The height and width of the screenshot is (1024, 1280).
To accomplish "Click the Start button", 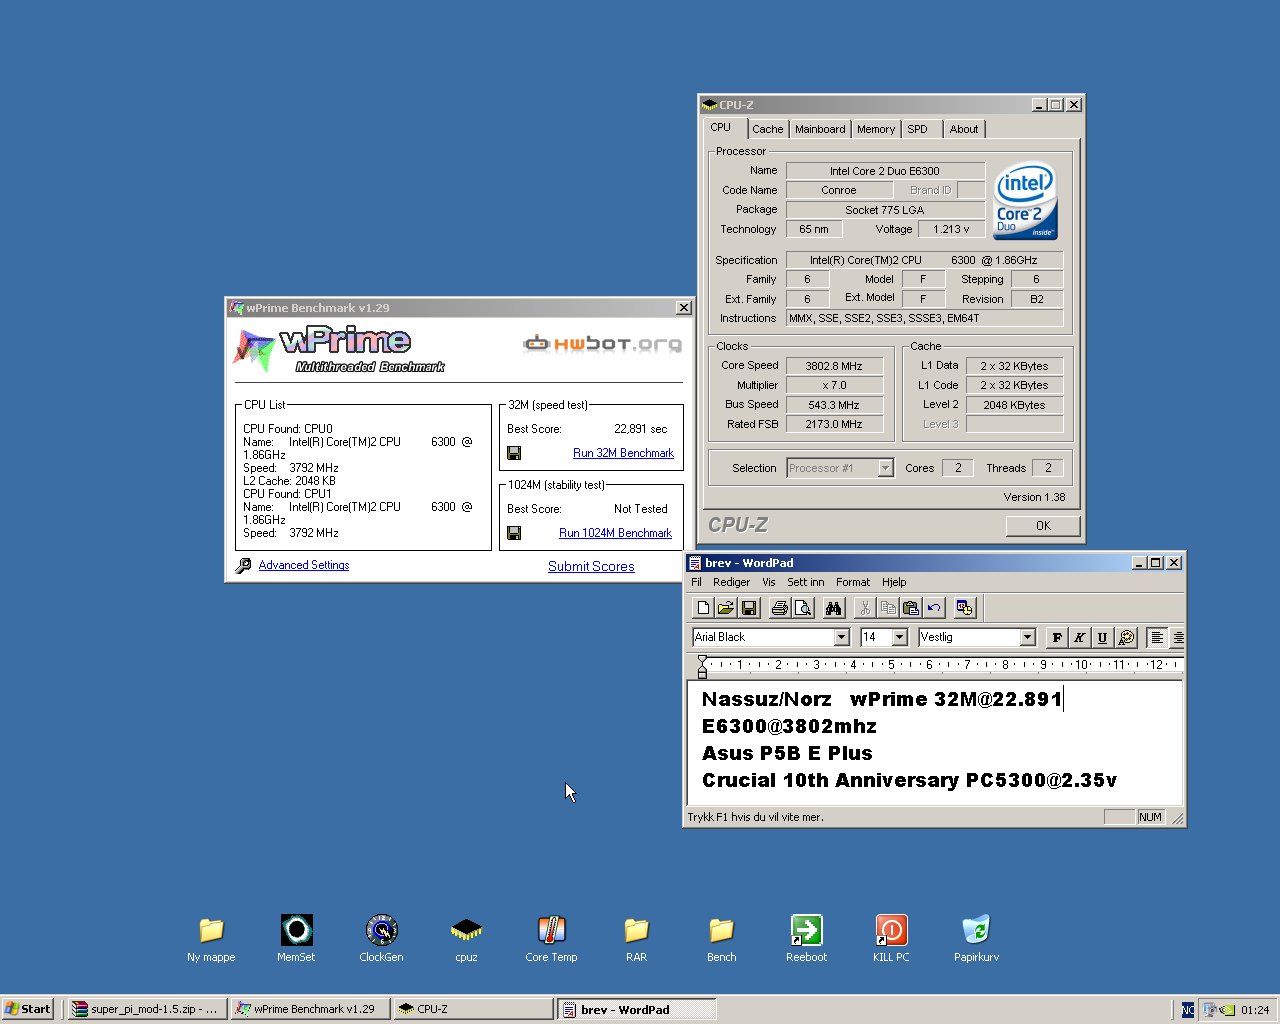I will pyautogui.click(x=28, y=1009).
